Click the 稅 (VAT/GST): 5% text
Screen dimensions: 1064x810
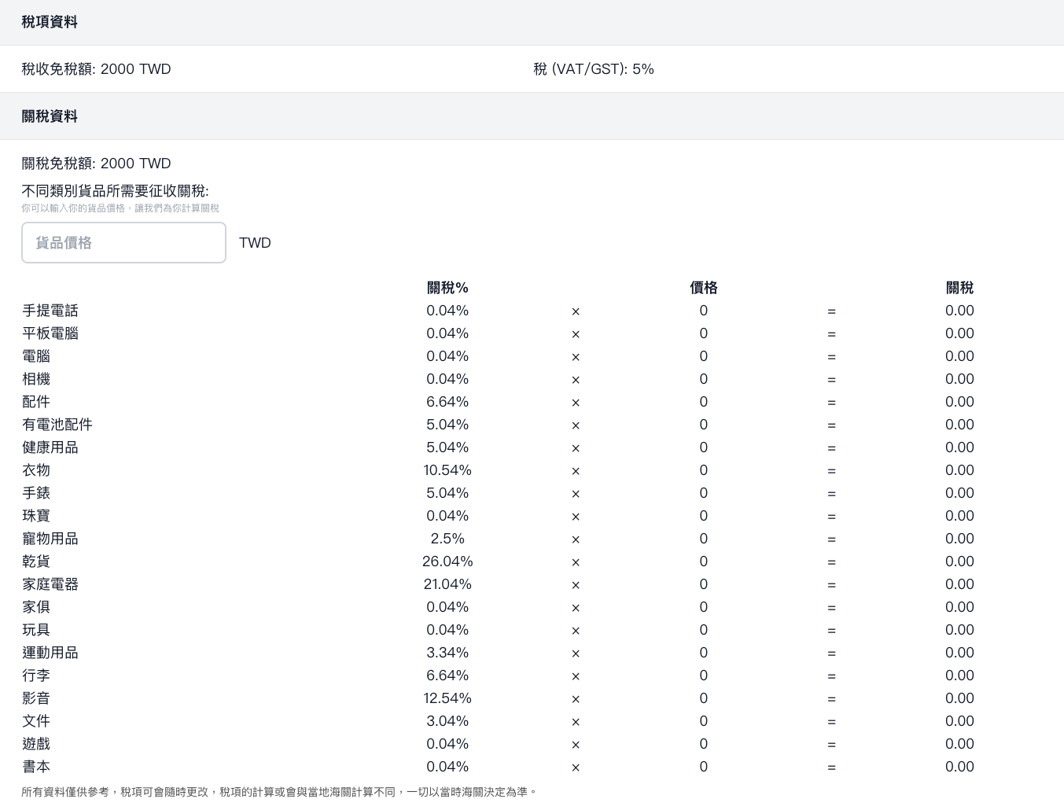pyautogui.click(x=593, y=69)
